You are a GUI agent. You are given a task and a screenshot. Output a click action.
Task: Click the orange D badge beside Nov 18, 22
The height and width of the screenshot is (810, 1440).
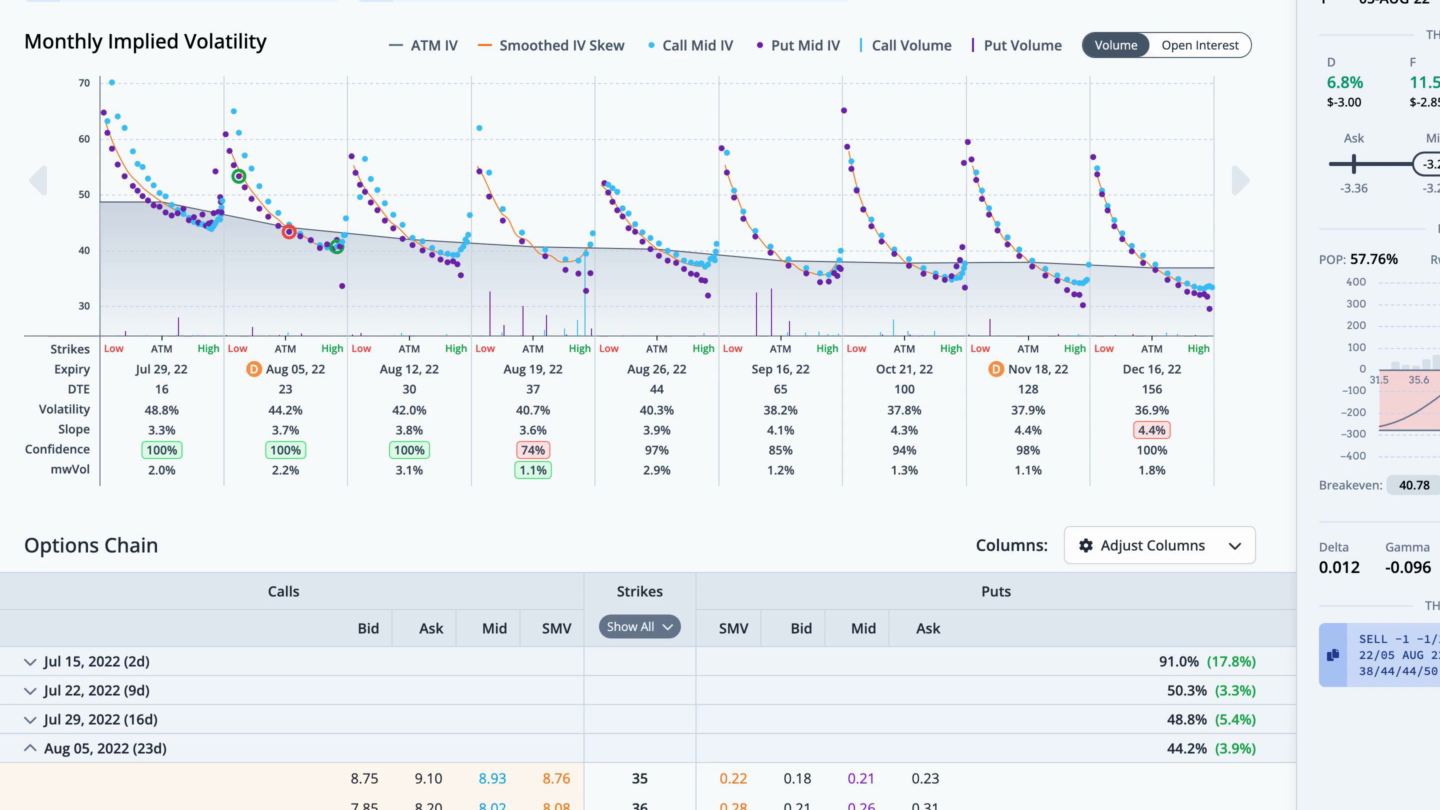pyautogui.click(x=996, y=369)
